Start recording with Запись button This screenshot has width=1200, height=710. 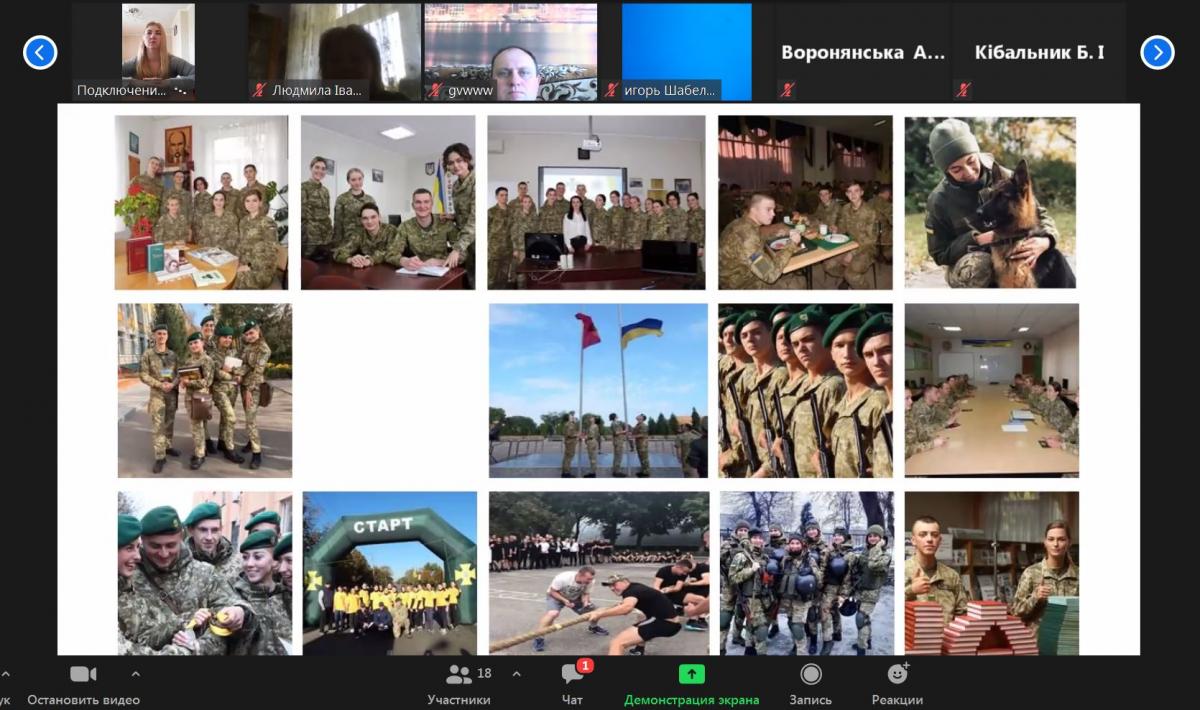(x=811, y=674)
